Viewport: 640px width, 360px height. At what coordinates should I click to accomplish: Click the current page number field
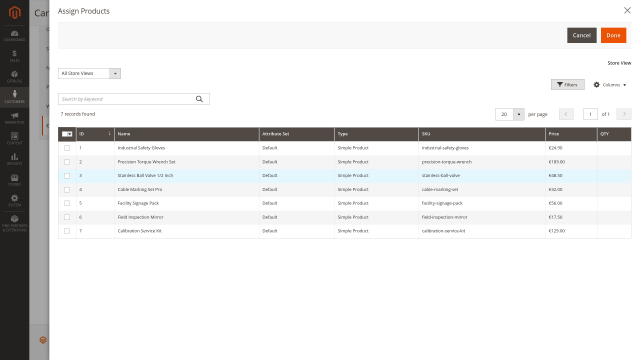[x=590, y=114]
